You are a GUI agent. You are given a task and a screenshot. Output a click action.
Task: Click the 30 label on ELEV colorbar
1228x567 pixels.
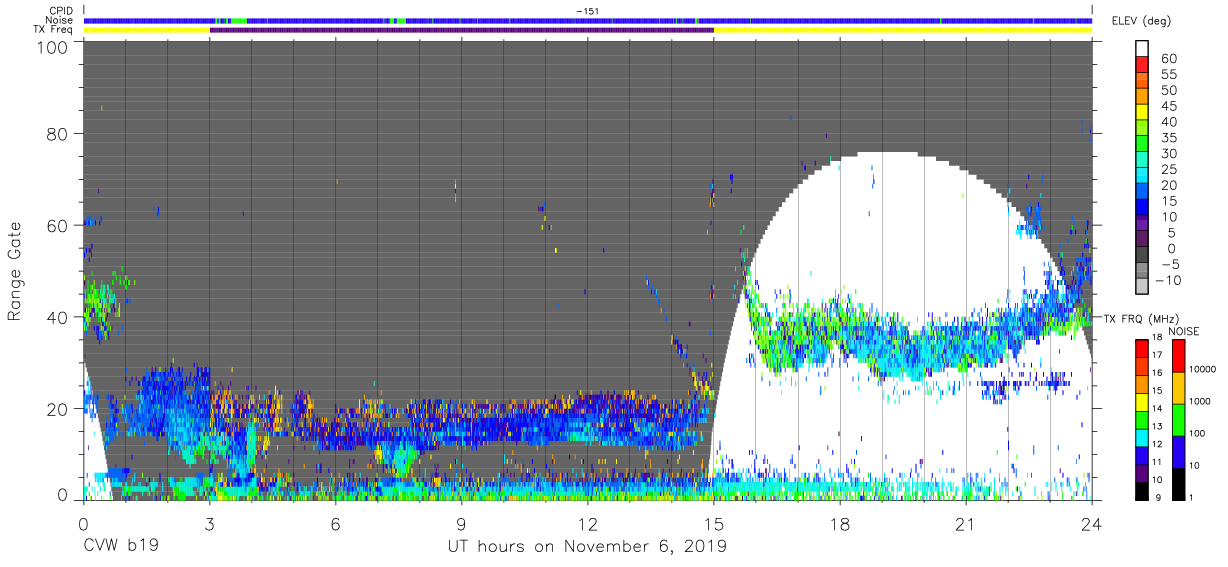tap(1168, 153)
